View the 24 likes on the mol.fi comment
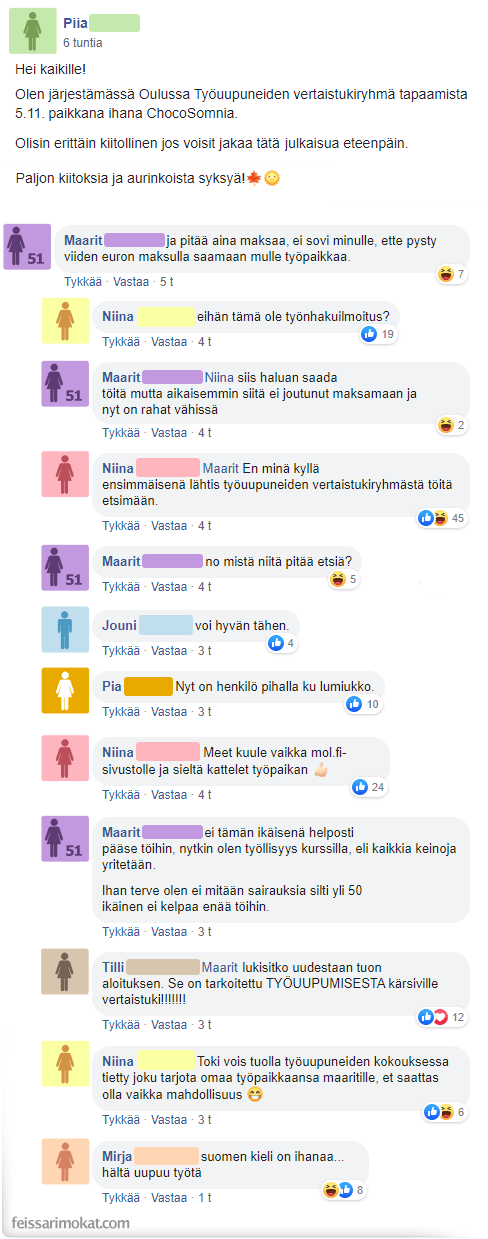 coord(371,787)
